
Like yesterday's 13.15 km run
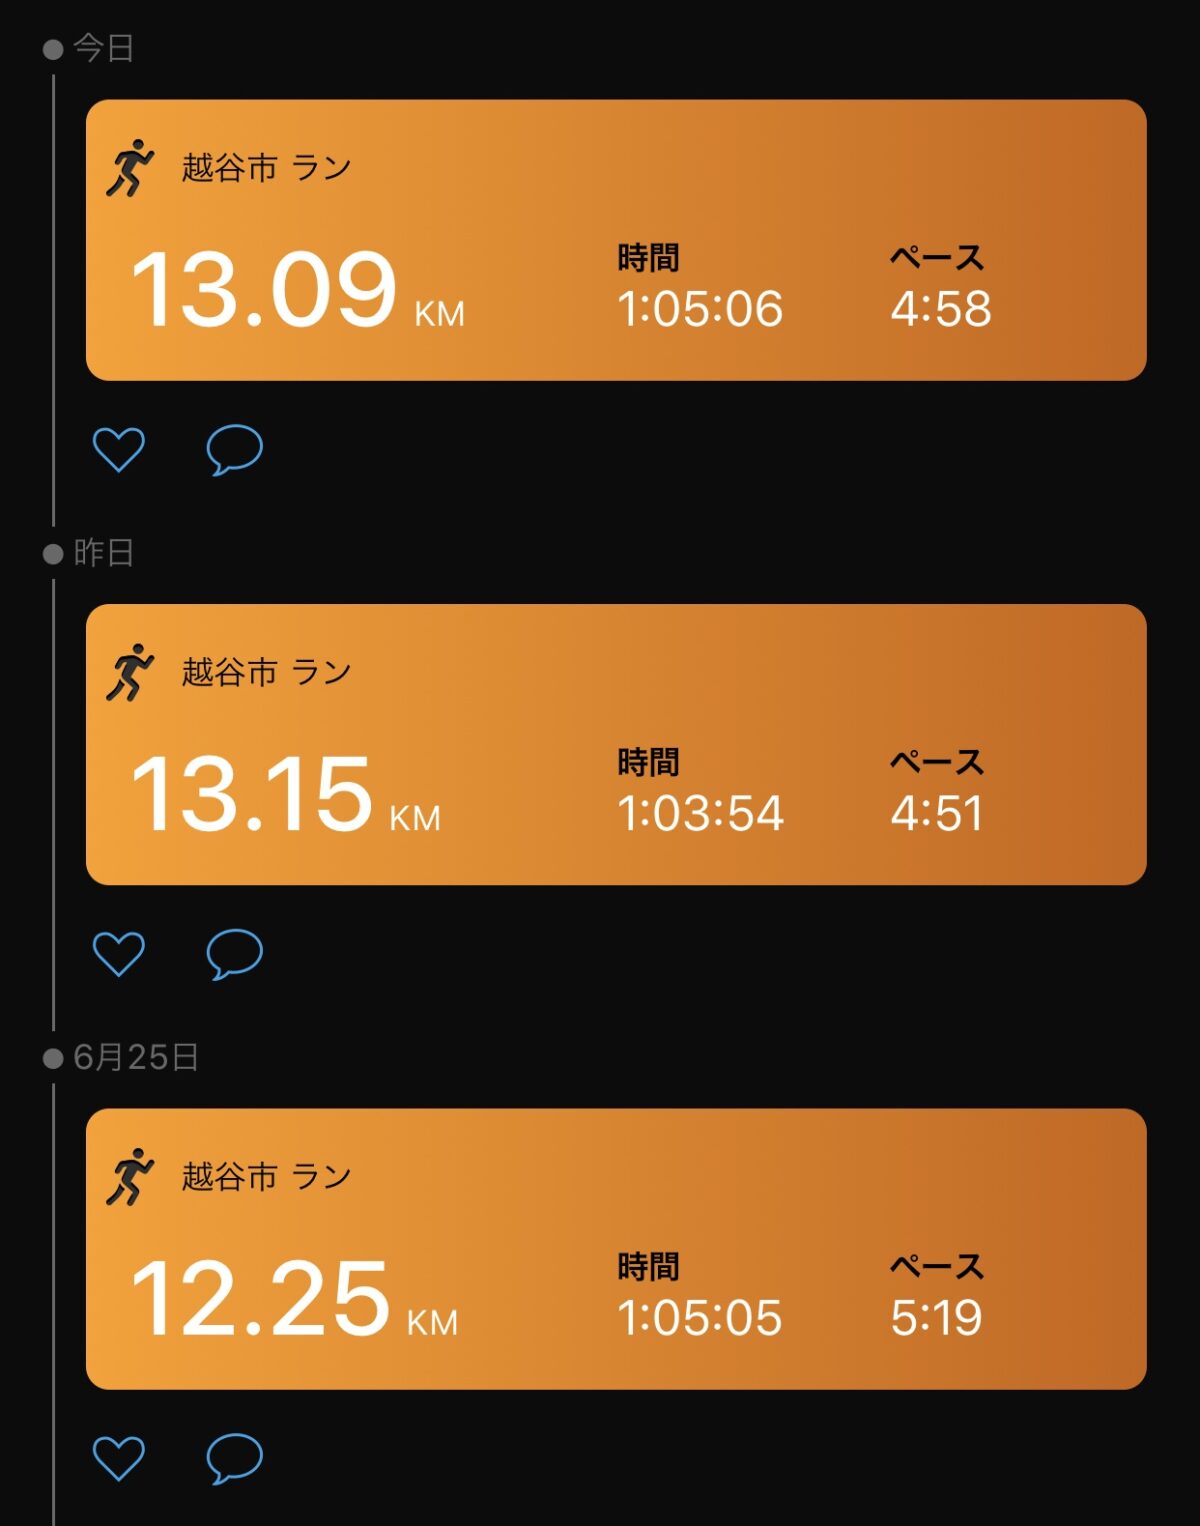[118, 953]
